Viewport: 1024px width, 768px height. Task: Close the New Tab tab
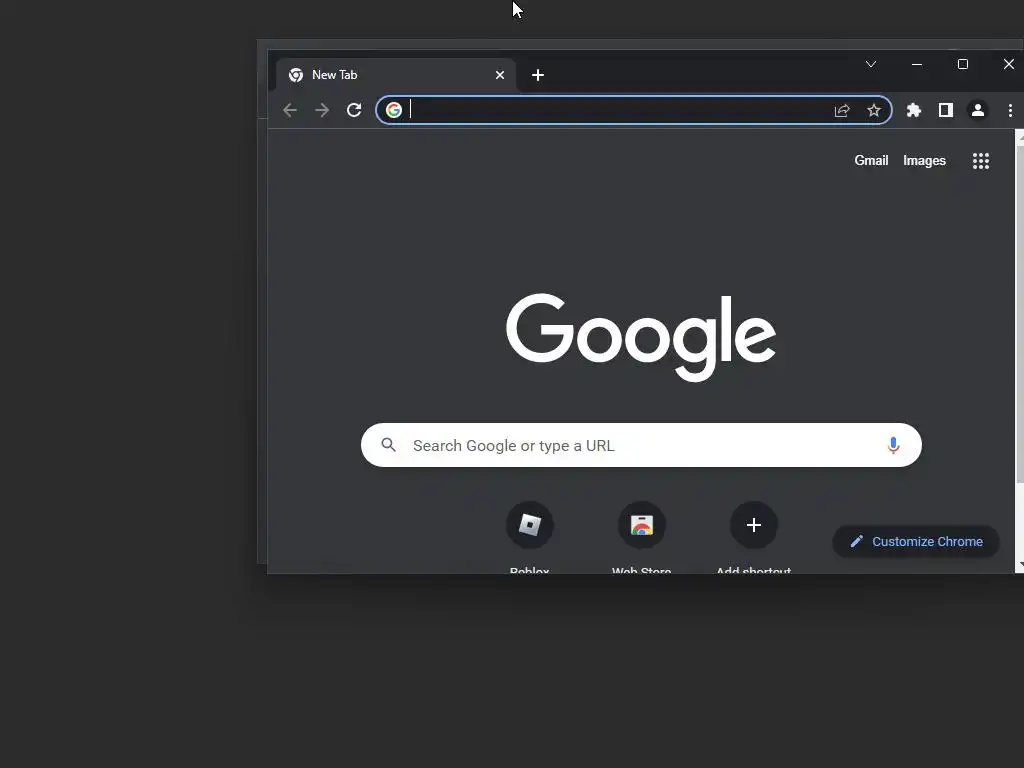(500, 75)
